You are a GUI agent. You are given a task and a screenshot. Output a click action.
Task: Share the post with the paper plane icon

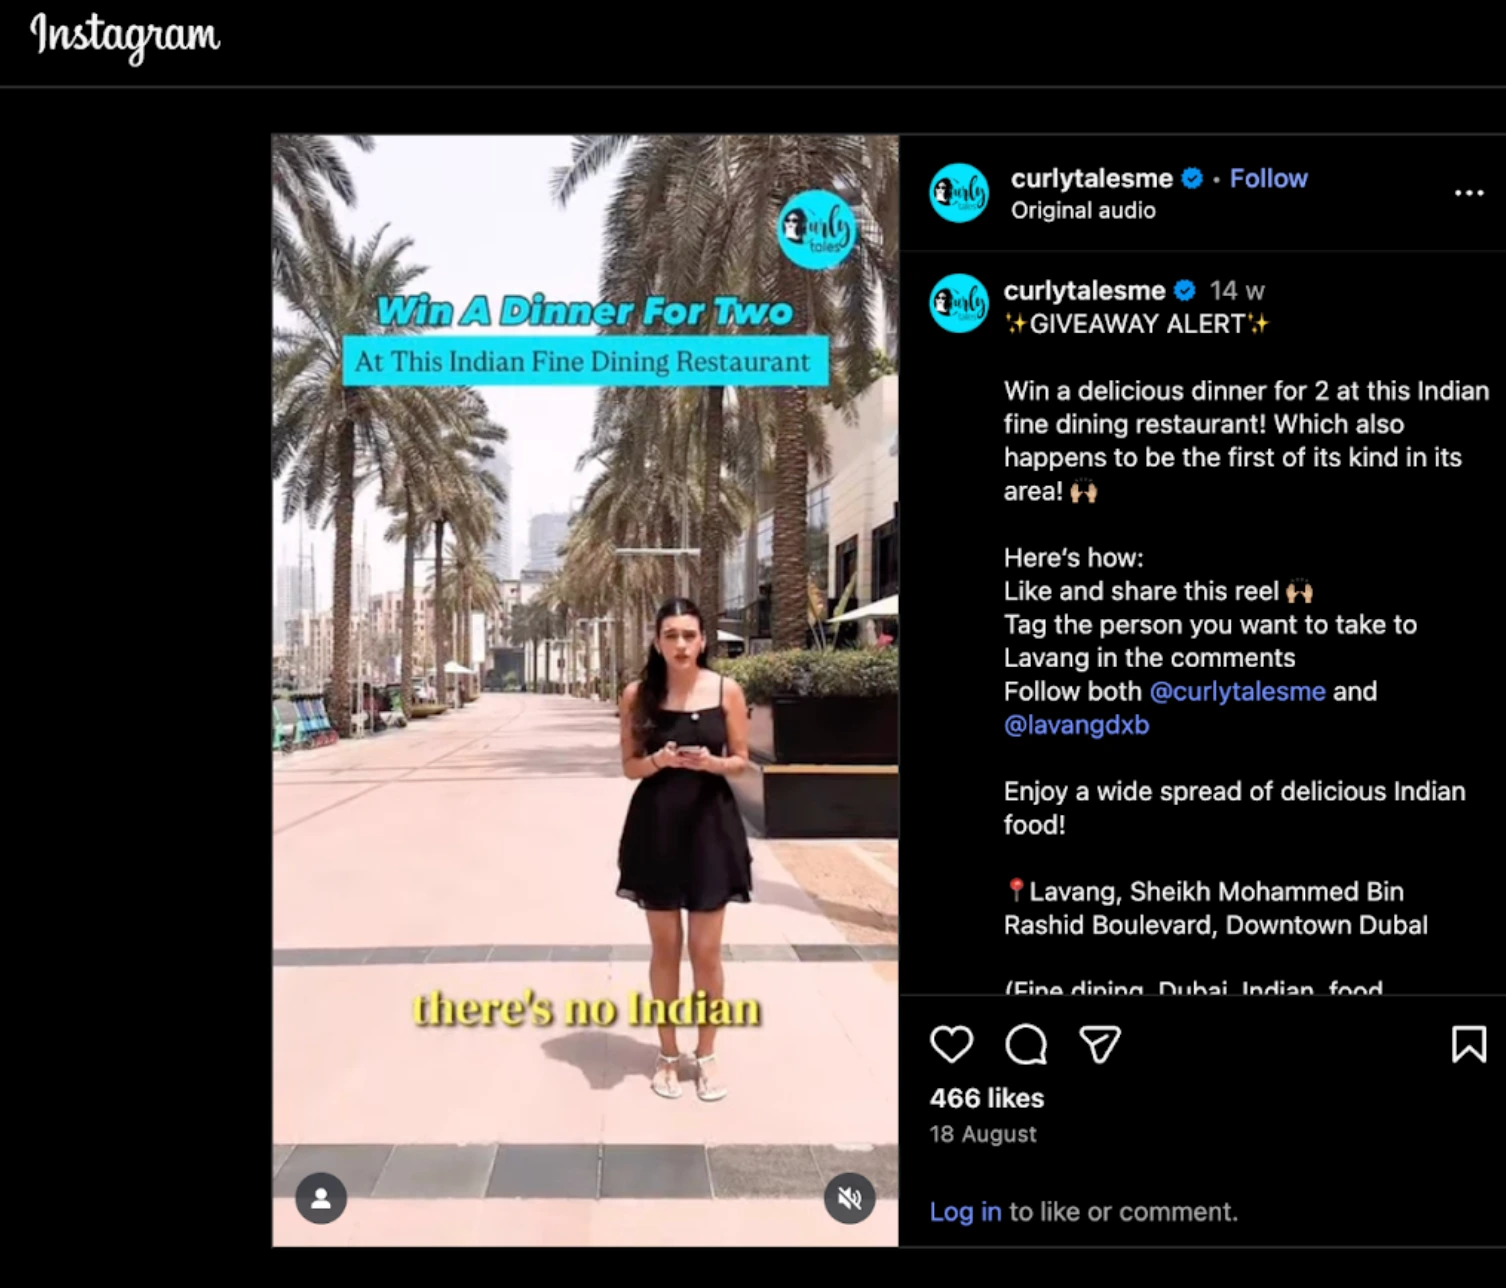[x=1100, y=1044]
